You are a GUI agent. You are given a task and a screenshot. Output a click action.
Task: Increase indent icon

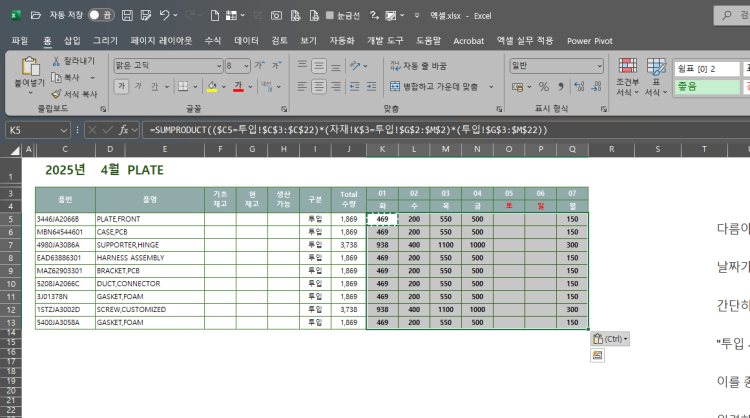pos(371,87)
